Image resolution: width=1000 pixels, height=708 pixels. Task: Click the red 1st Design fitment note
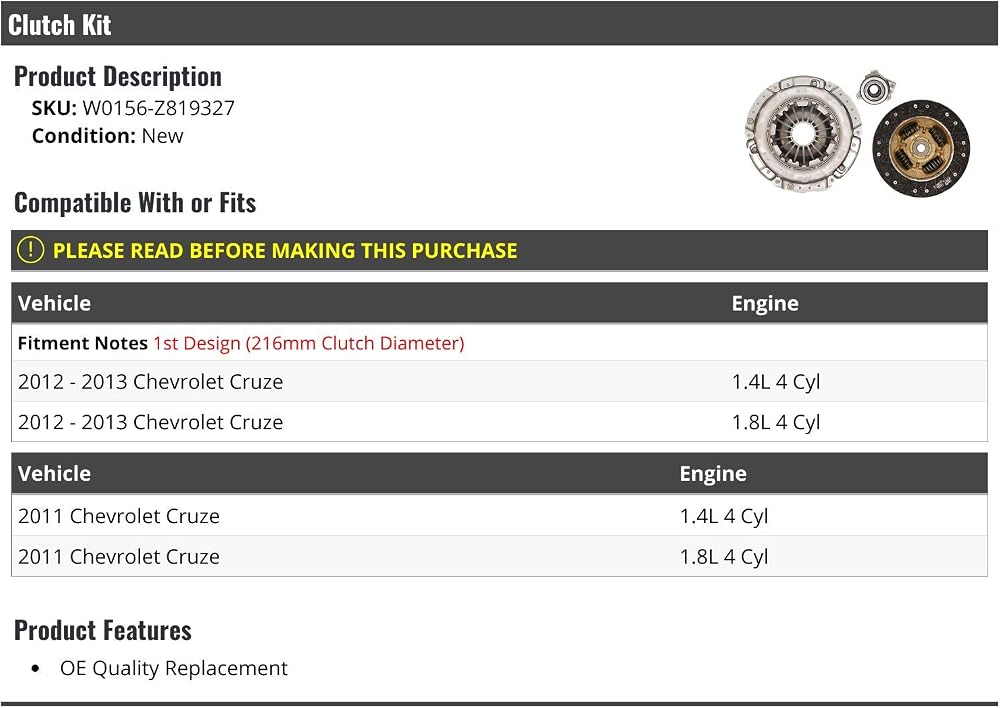(309, 343)
